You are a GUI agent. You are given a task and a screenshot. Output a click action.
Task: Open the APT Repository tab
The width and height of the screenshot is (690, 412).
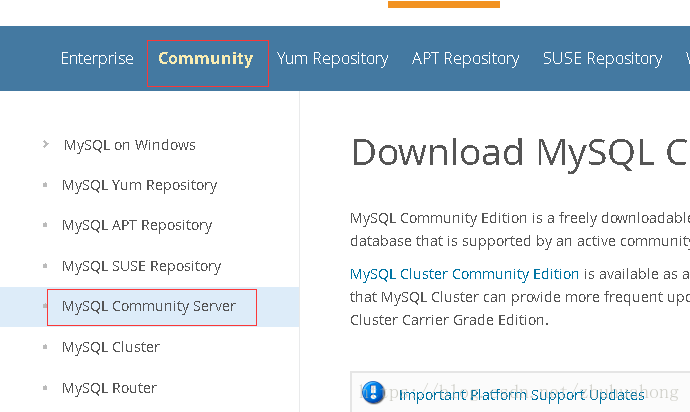pos(466,59)
